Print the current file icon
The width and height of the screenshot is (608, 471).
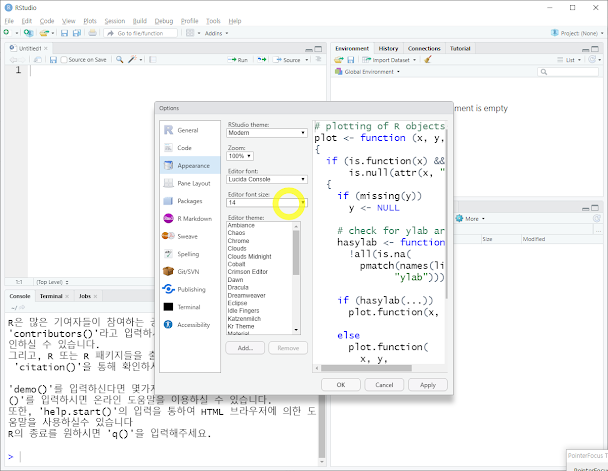coord(92,33)
